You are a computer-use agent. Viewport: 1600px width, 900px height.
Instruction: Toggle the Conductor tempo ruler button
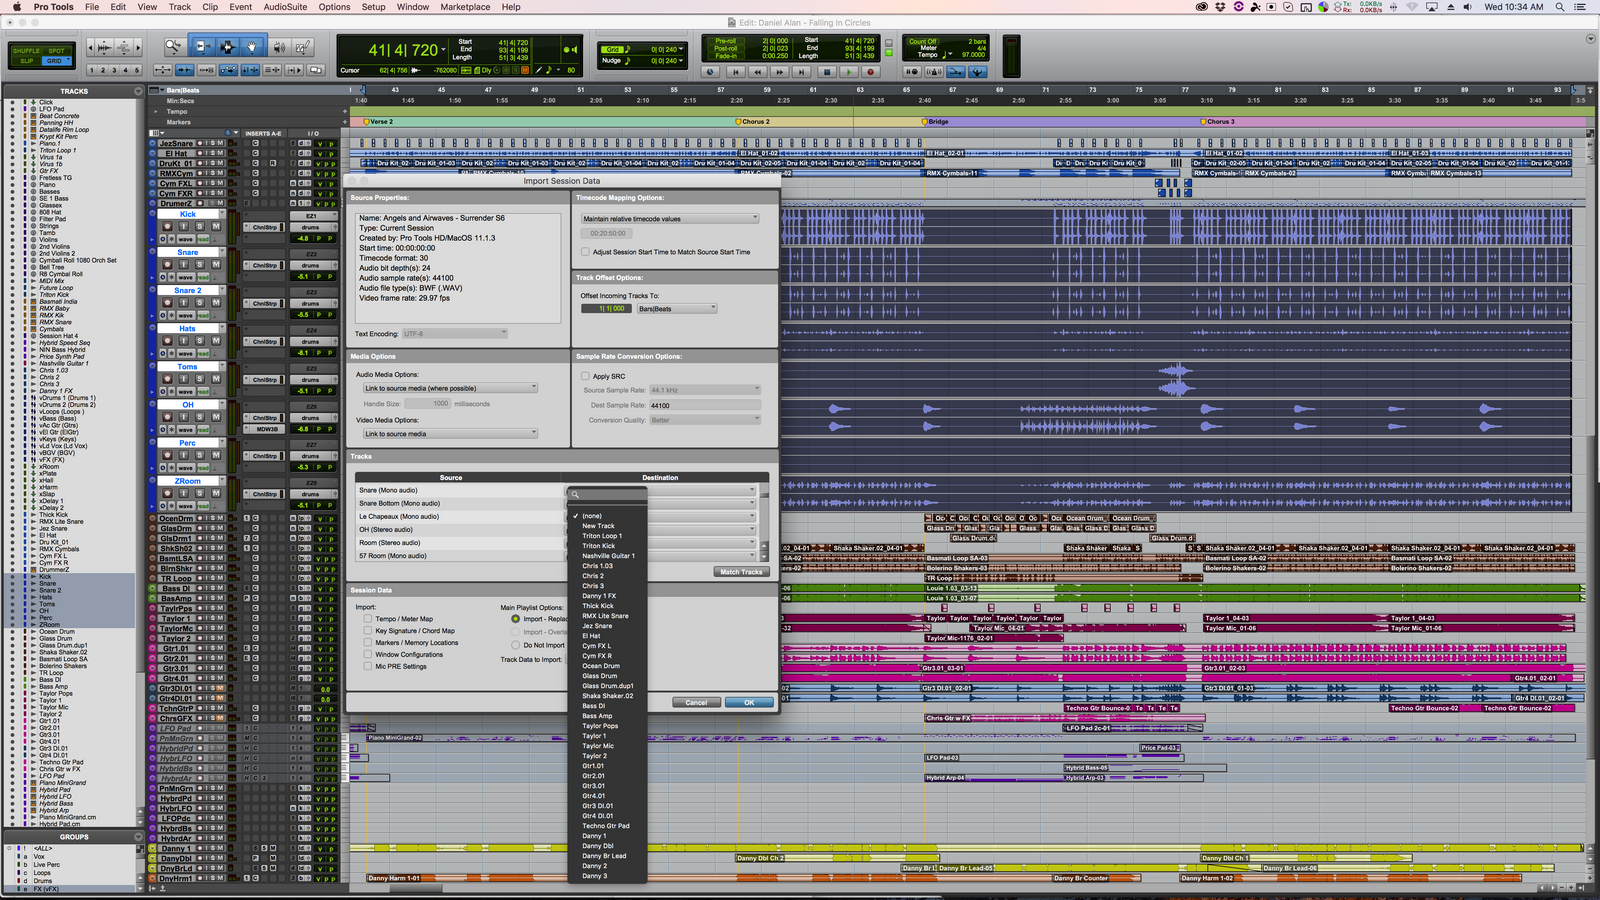(x=978, y=71)
